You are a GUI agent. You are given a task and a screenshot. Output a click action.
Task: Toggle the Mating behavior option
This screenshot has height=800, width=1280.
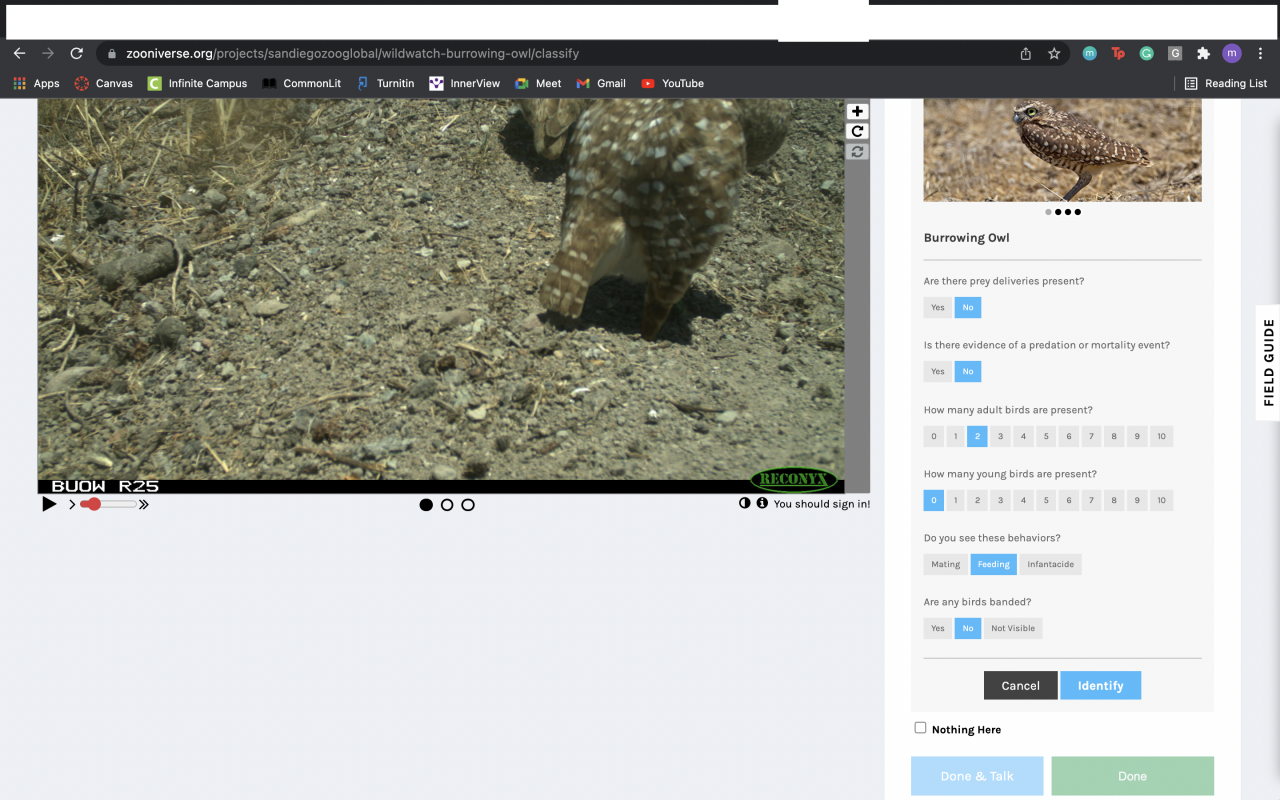point(945,565)
